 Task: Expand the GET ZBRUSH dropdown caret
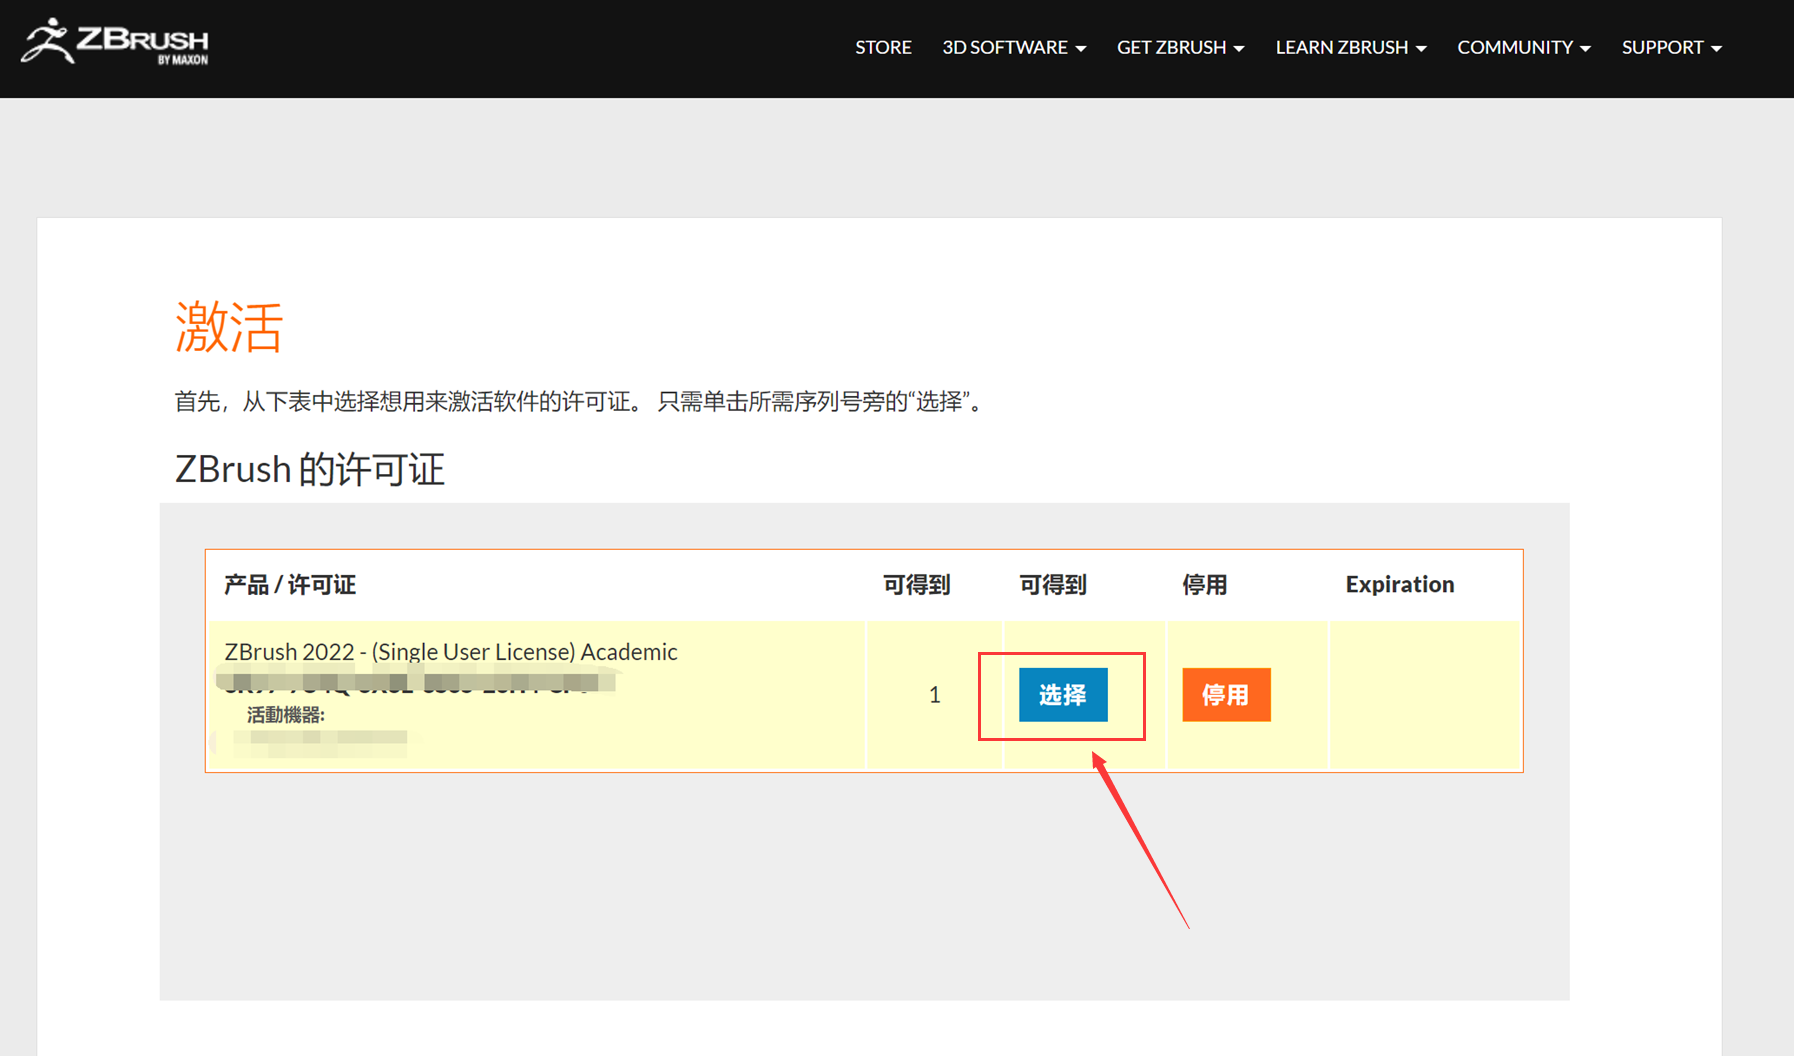point(1239,49)
